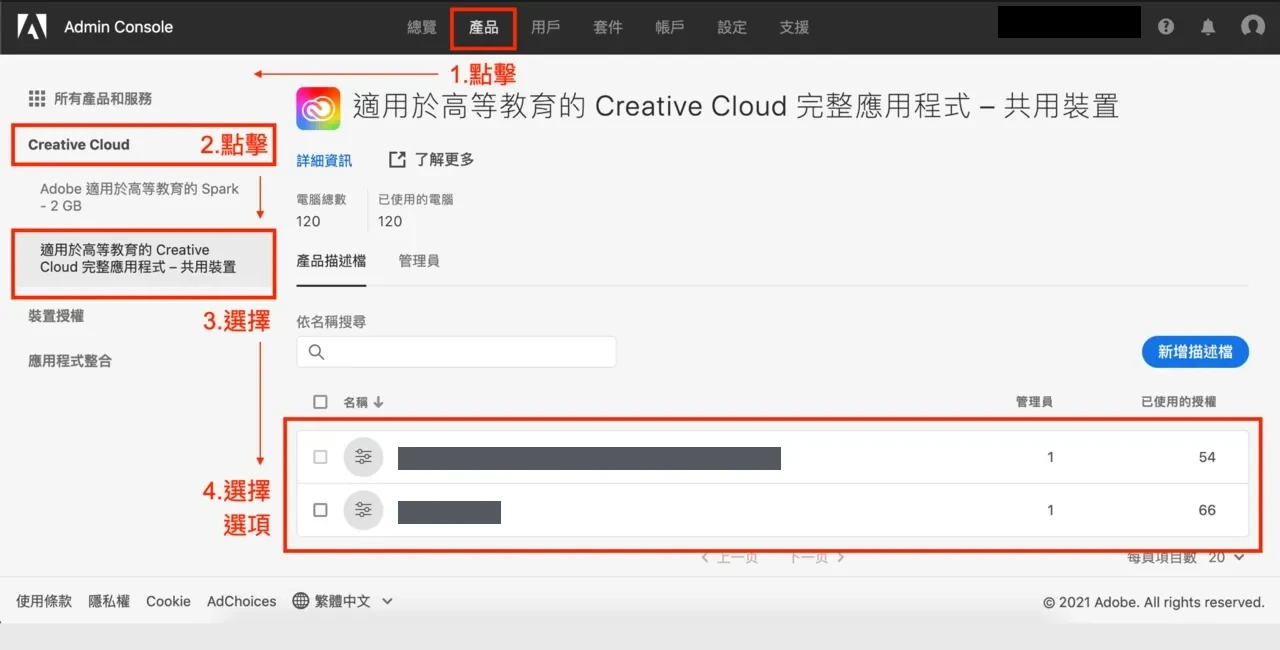The width and height of the screenshot is (1280, 650).
Task: Click the search magnifier icon
Action: pyautogui.click(x=316, y=352)
